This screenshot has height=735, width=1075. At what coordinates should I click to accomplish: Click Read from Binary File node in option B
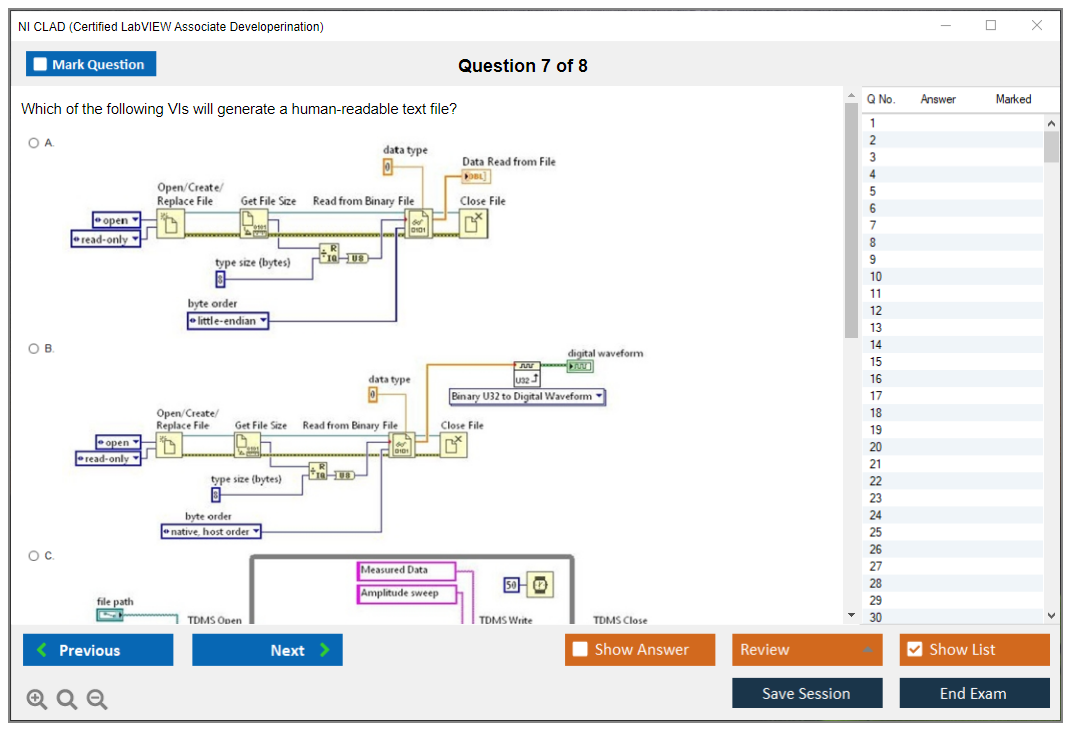point(403,445)
